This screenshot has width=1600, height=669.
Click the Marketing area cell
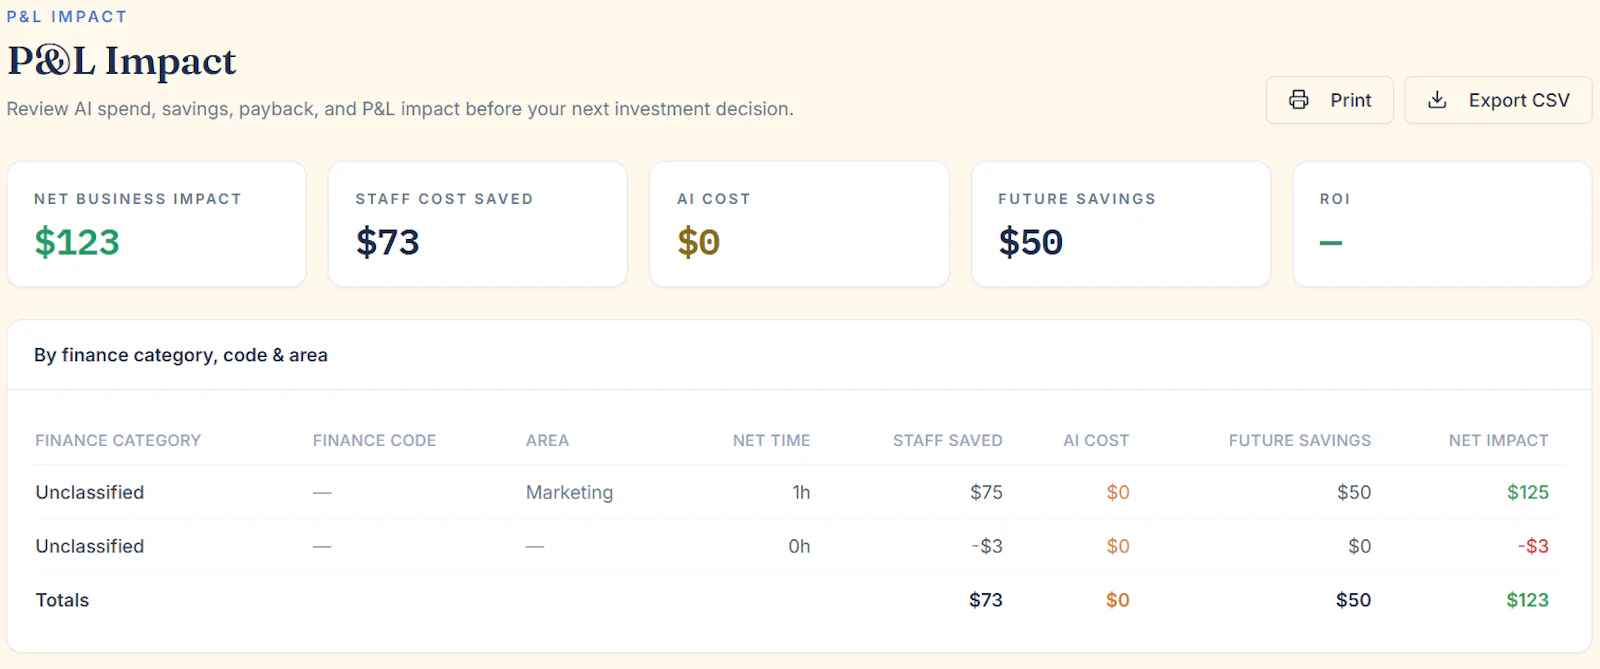pos(569,492)
